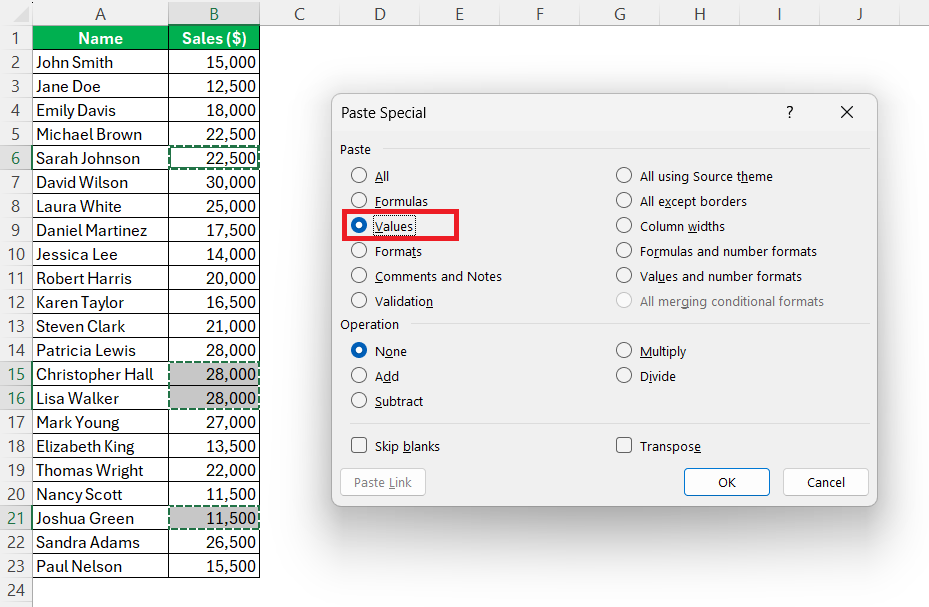The width and height of the screenshot is (929, 607).
Task: Click the Name header cell
Action: [100, 38]
